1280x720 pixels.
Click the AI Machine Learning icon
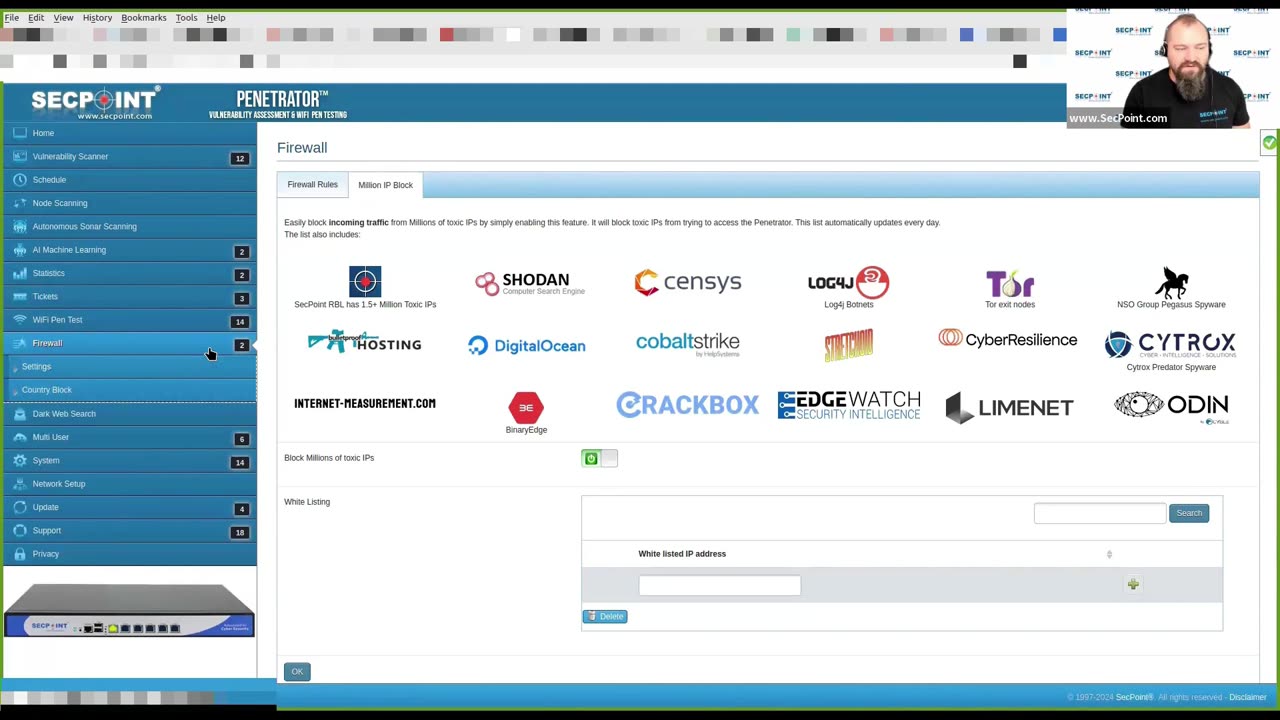[x=20, y=250]
